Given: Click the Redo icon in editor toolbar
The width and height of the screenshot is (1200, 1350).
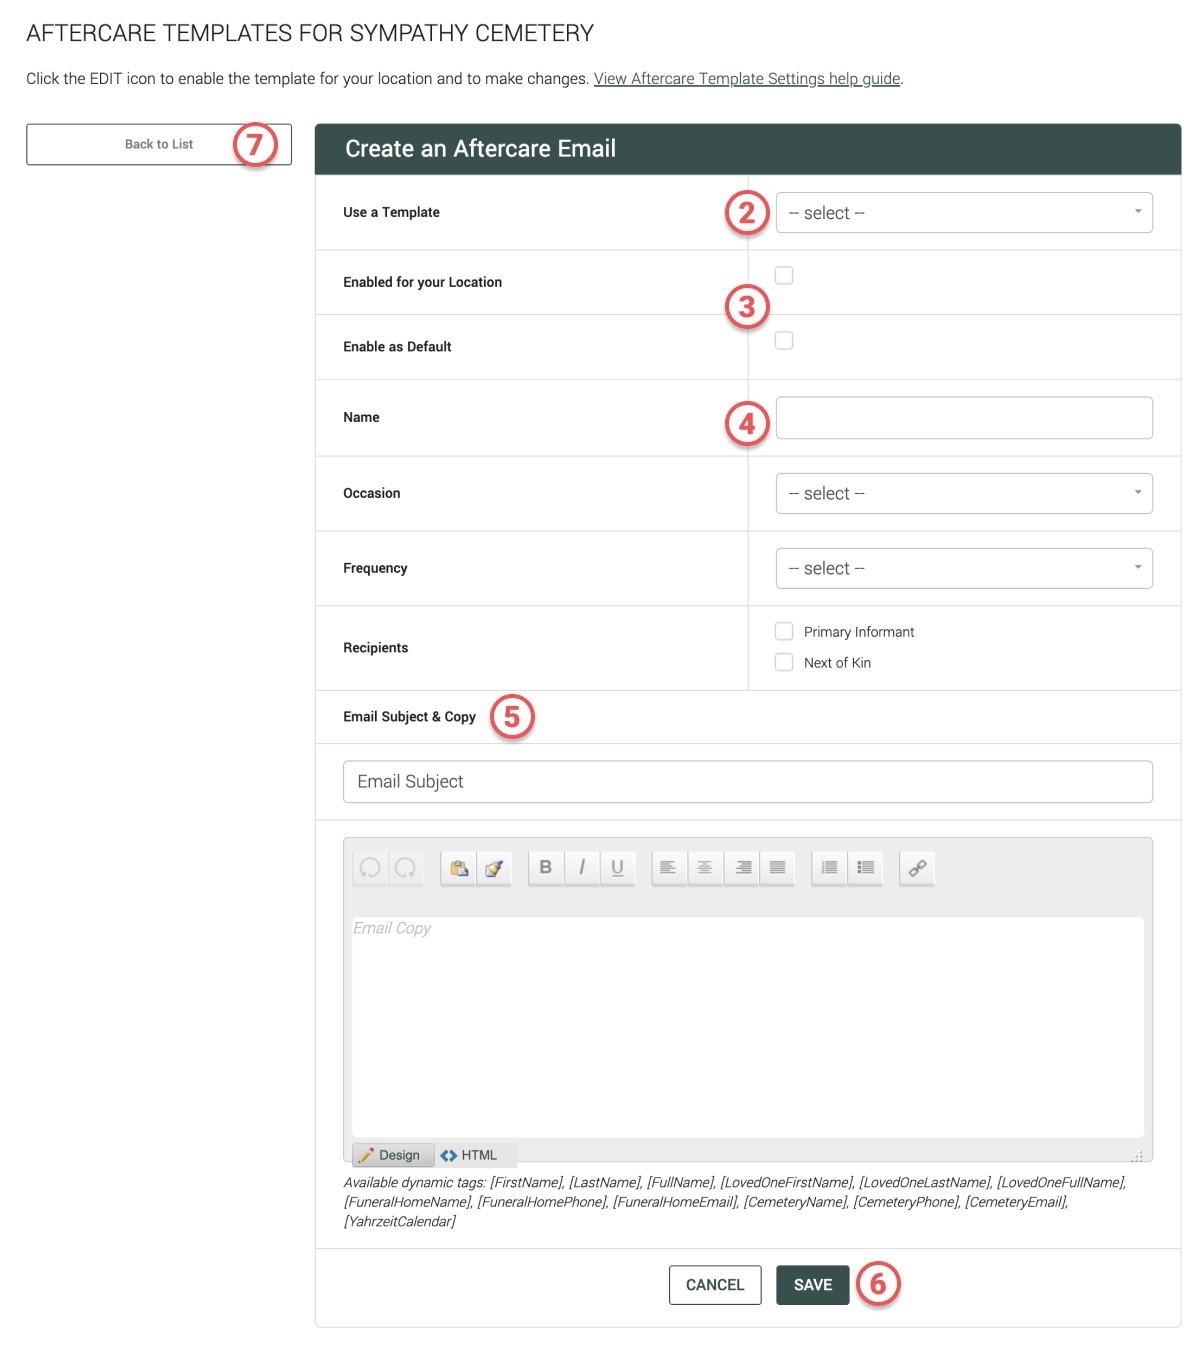Looking at the screenshot, I should [x=405, y=867].
